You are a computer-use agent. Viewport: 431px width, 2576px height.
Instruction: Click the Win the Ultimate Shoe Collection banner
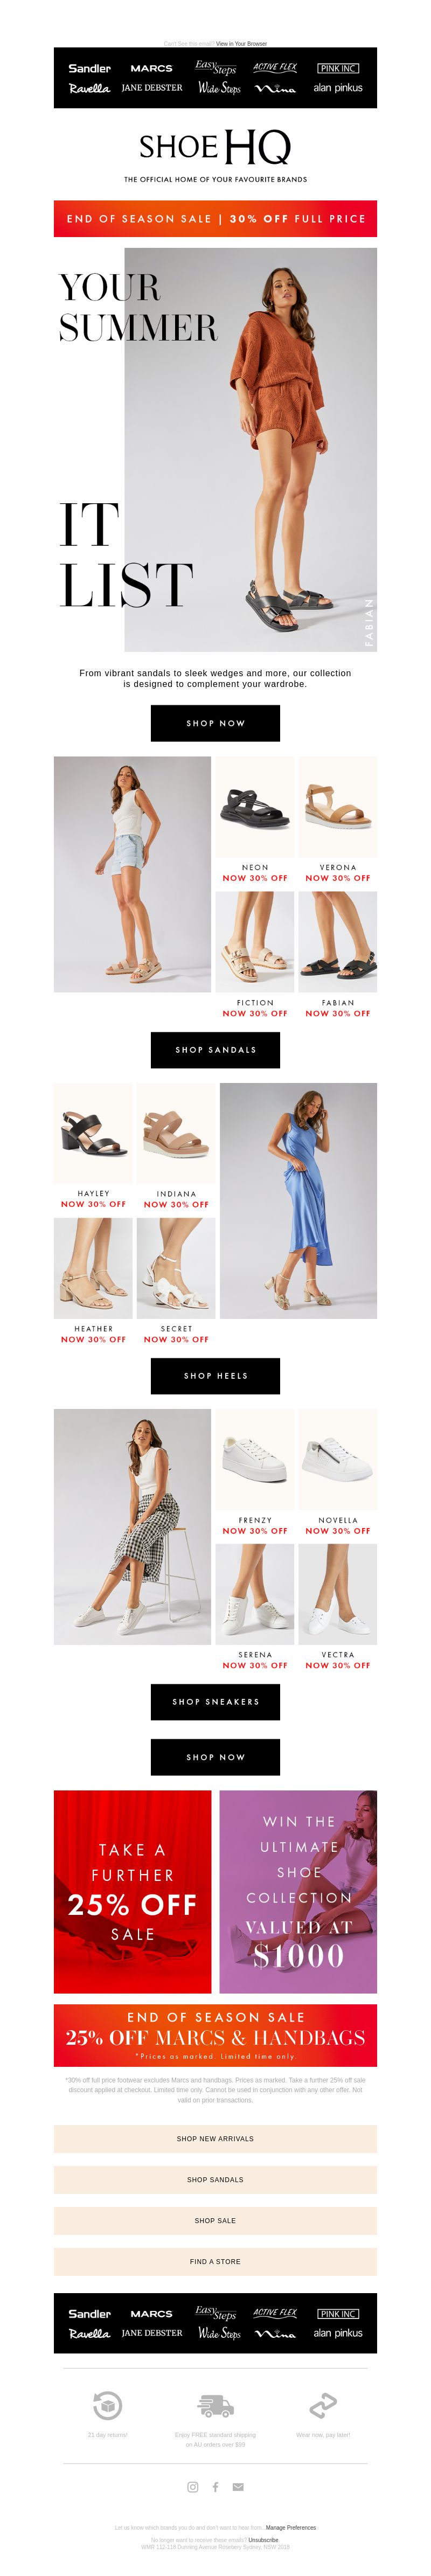coord(298,1891)
